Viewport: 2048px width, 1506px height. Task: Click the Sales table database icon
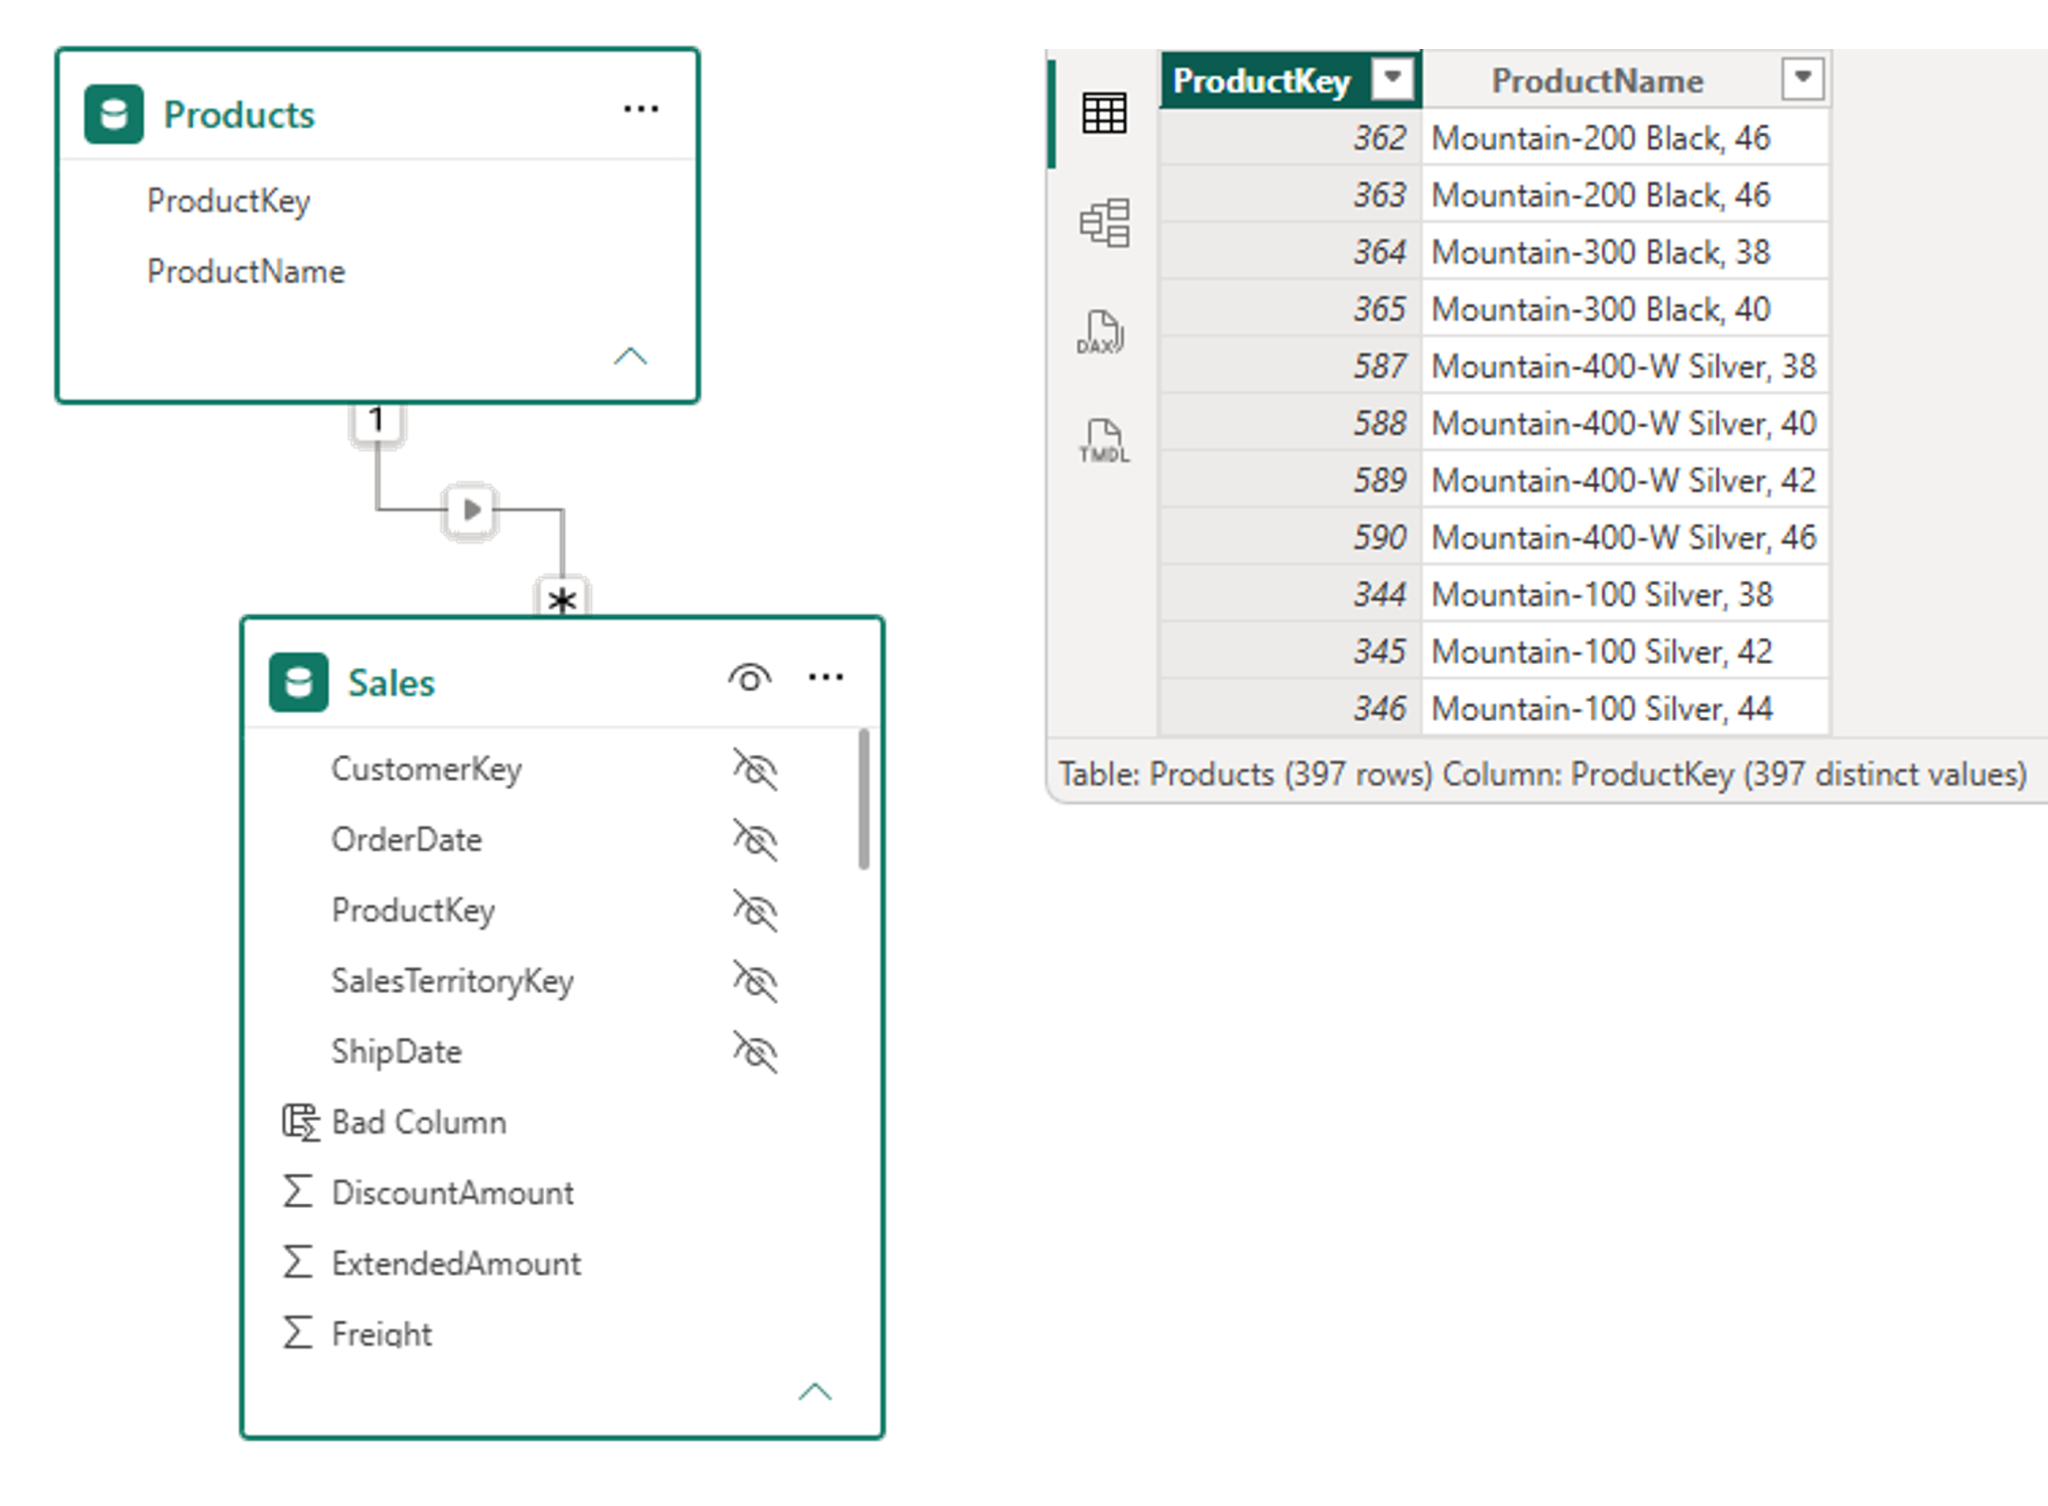298,682
